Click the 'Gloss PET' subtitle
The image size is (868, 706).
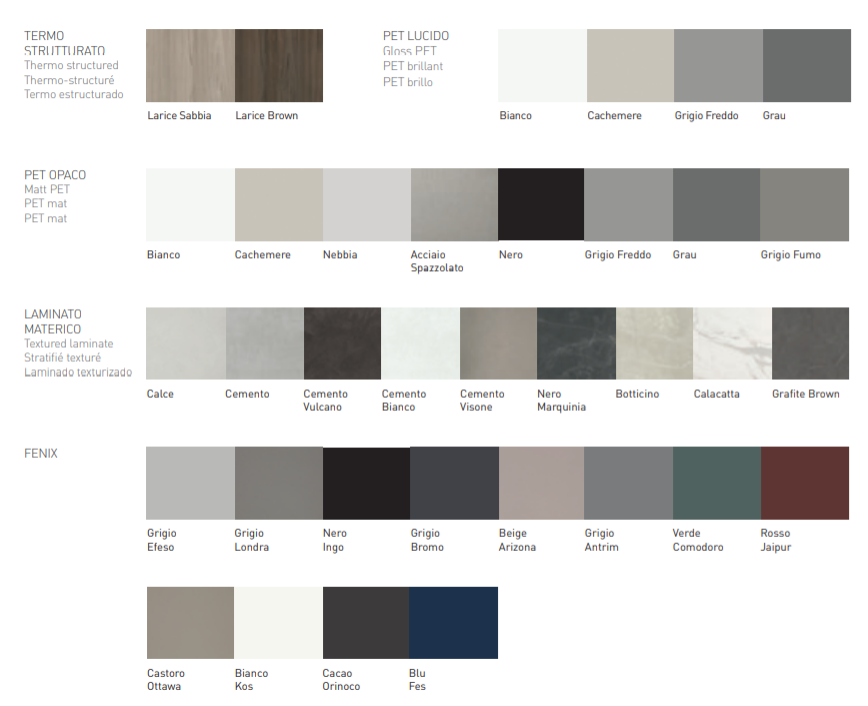point(410,51)
